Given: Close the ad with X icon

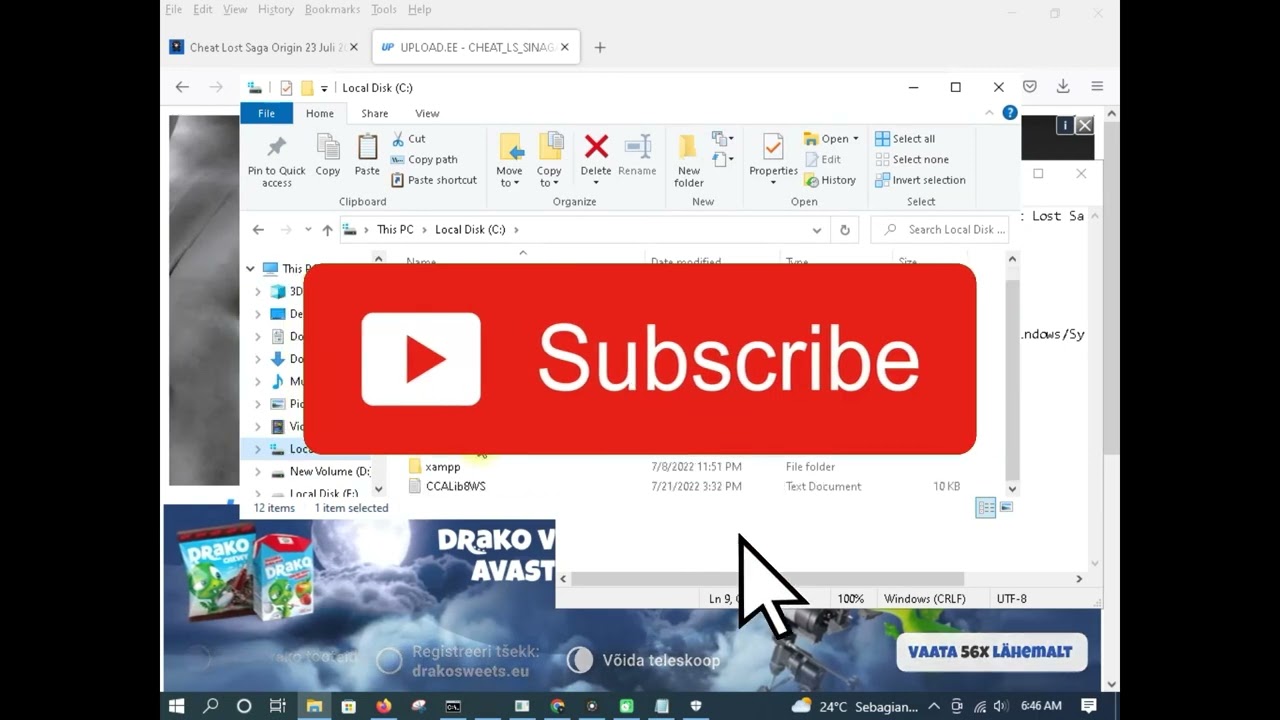Looking at the screenshot, I should 1085,125.
